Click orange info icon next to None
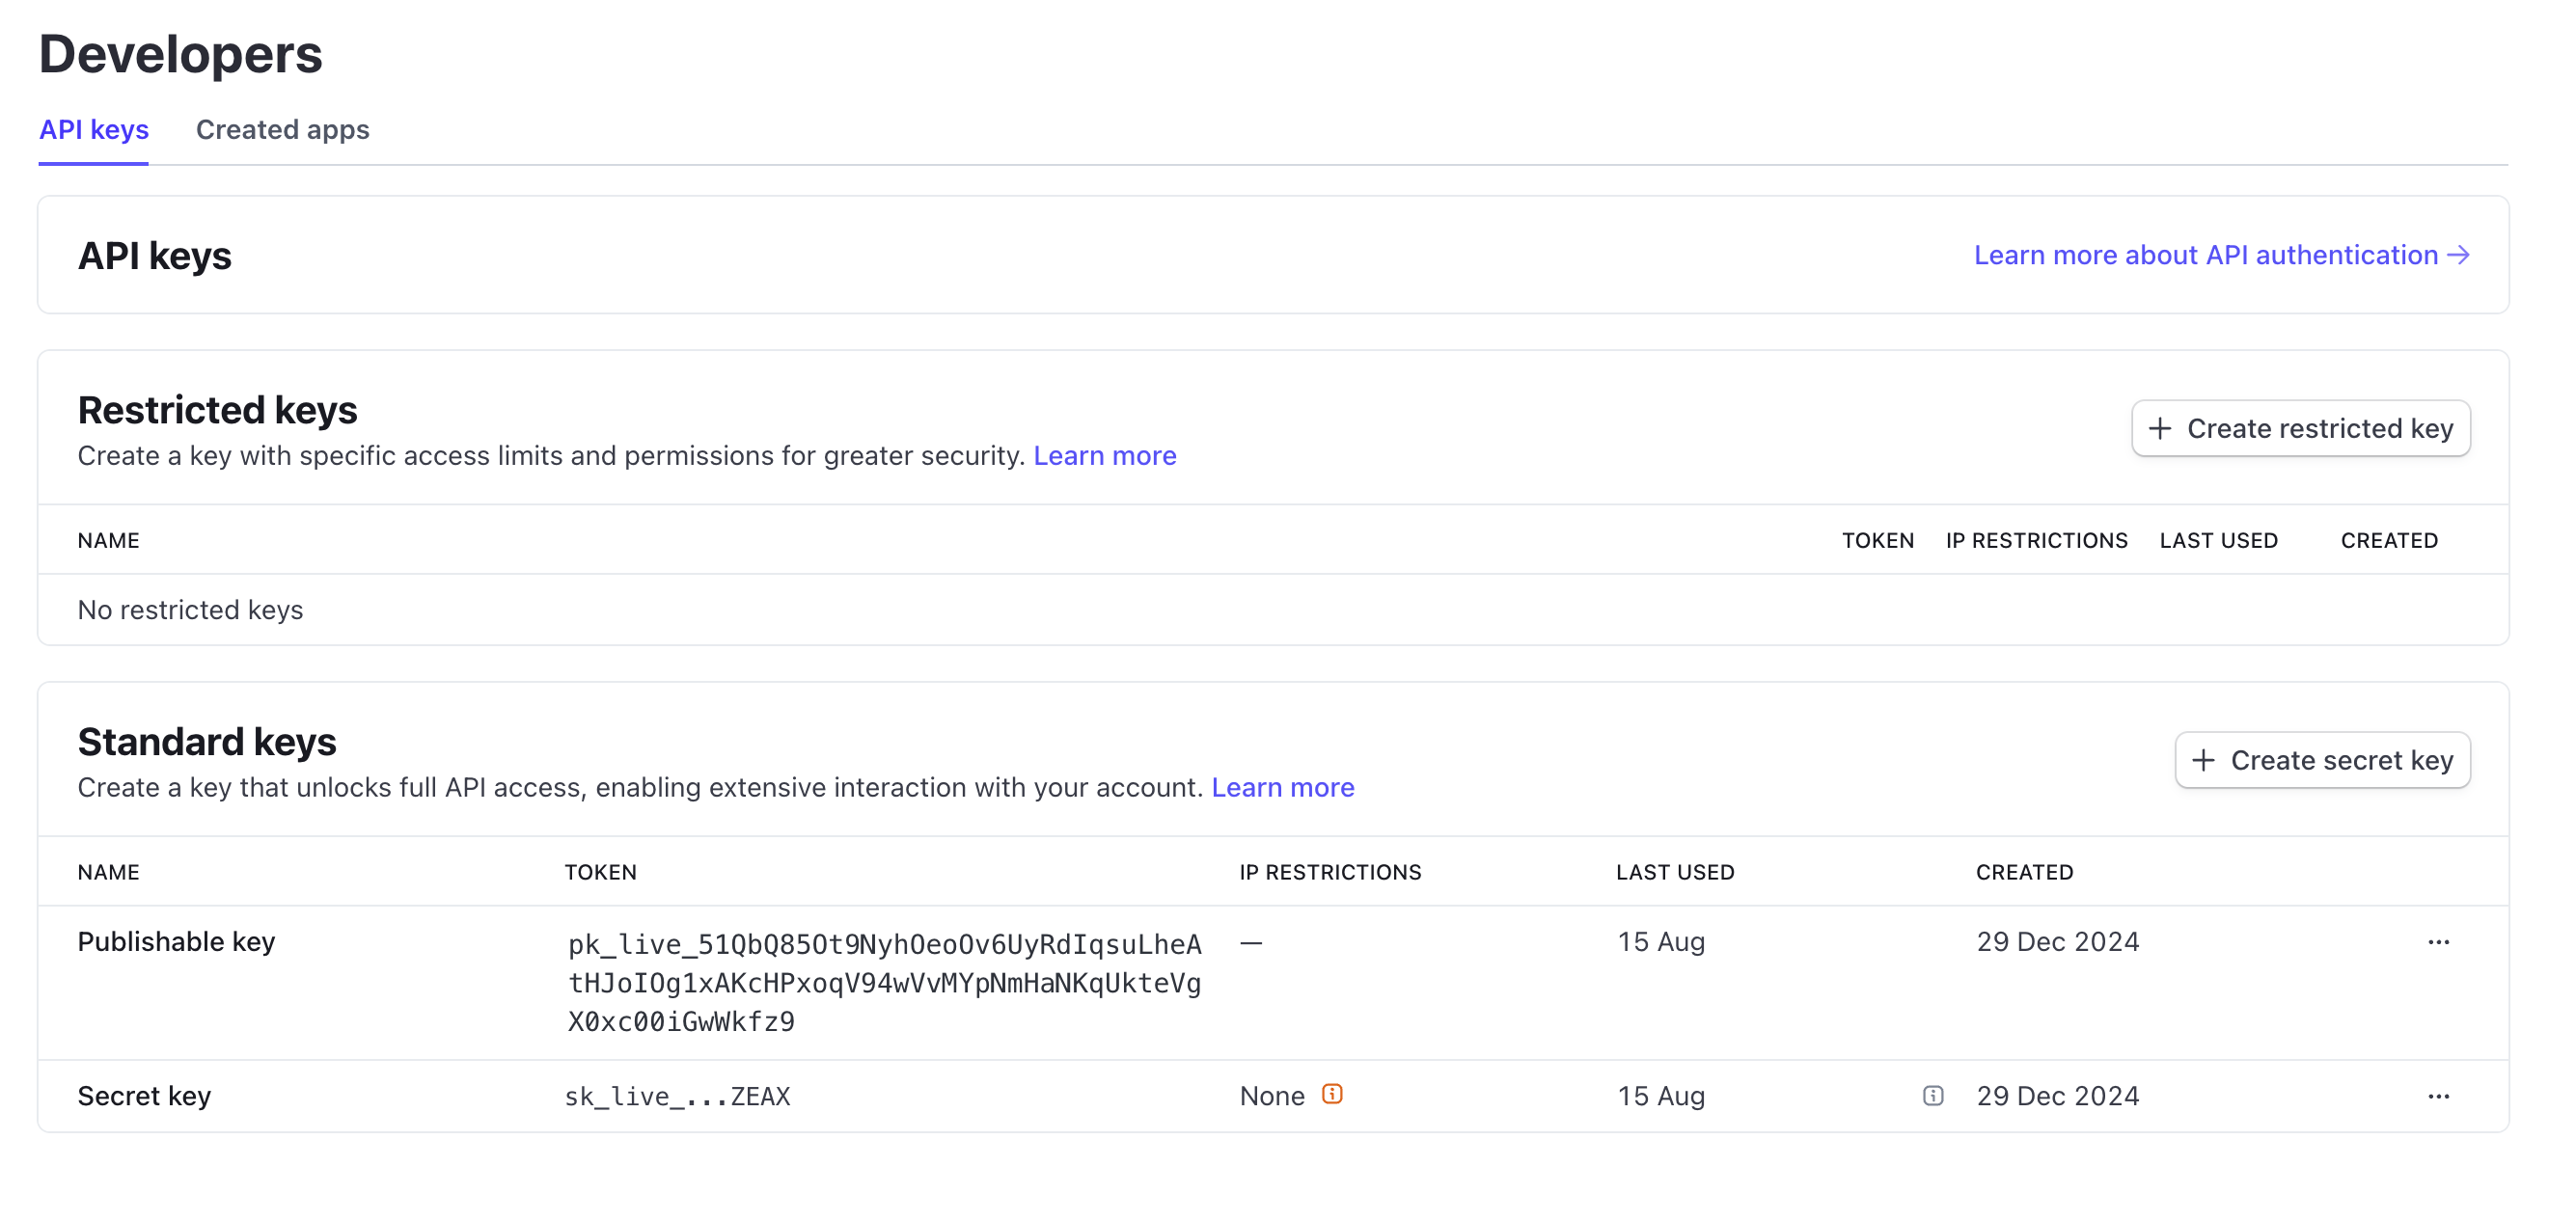This screenshot has width=2576, height=1221. click(1332, 1094)
